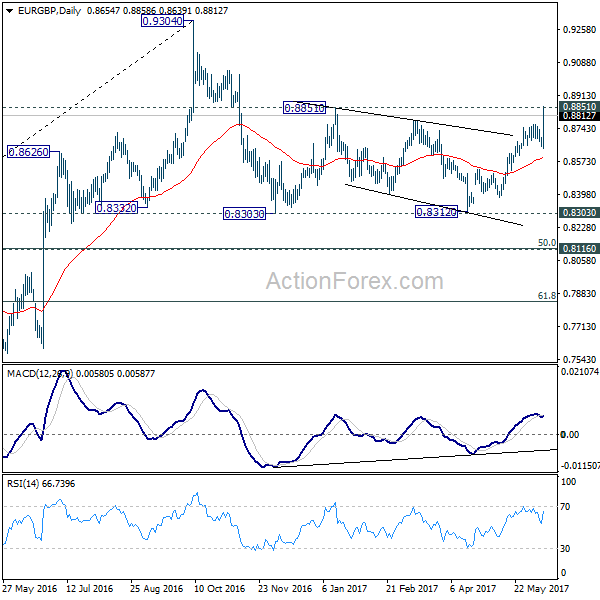Click the 0.83030 low price label
Image resolution: width=600 pixels, height=600 pixels.
coord(245,214)
